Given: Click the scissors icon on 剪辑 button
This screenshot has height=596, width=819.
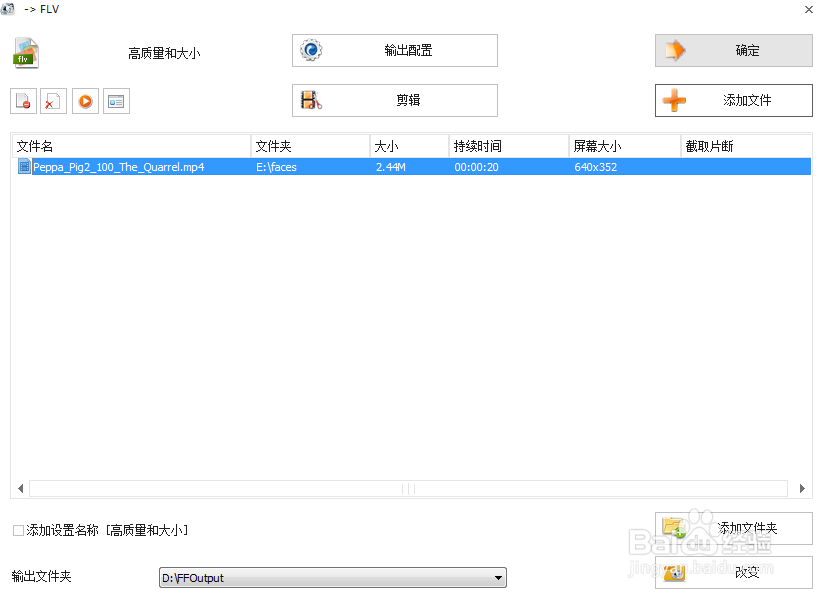Looking at the screenshot, I should click(x=310, y=100).
